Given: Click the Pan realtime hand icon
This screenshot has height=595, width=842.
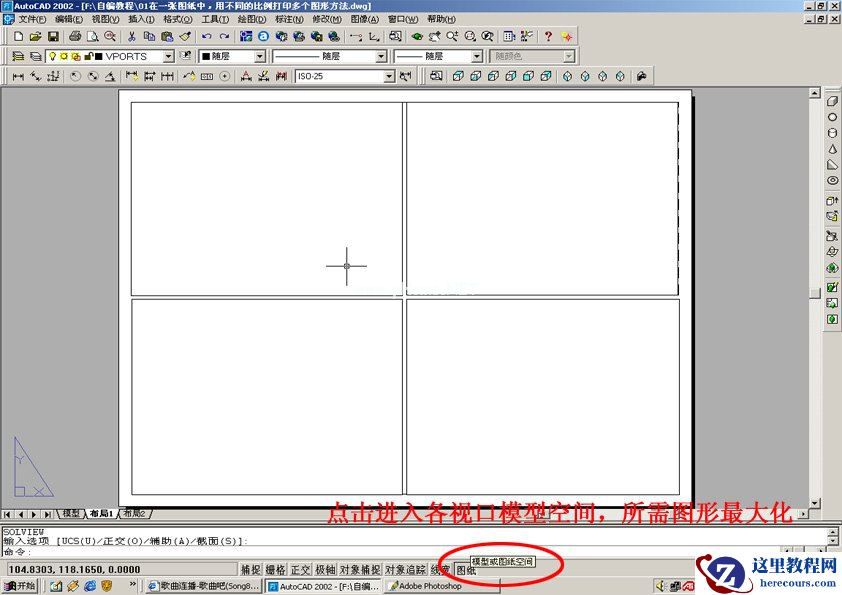Looking at the screenshot, I should (x=434, y=37).
